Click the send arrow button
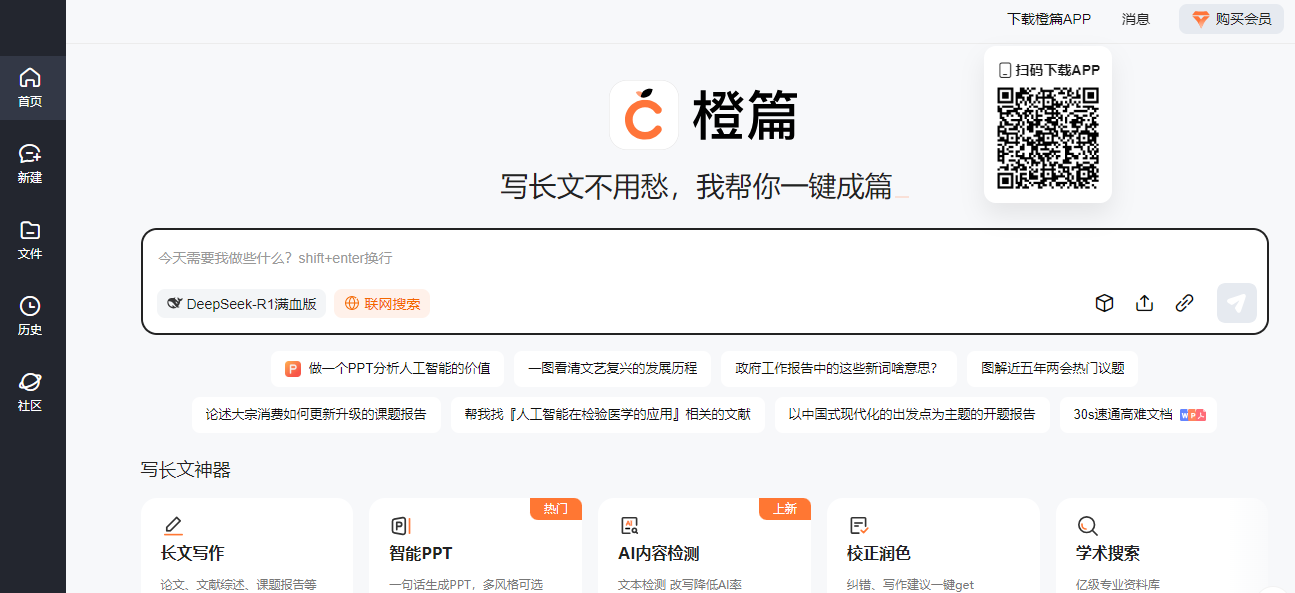1295x593 pixels. [1236, 303]
